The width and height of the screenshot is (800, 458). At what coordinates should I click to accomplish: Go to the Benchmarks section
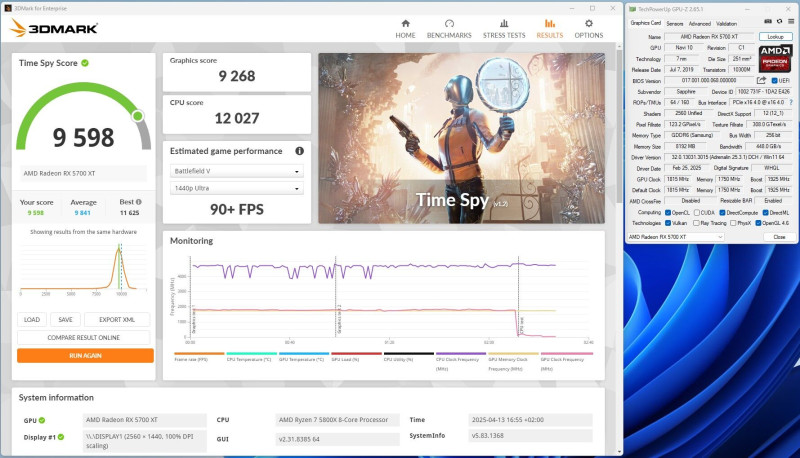click(449, 29)
